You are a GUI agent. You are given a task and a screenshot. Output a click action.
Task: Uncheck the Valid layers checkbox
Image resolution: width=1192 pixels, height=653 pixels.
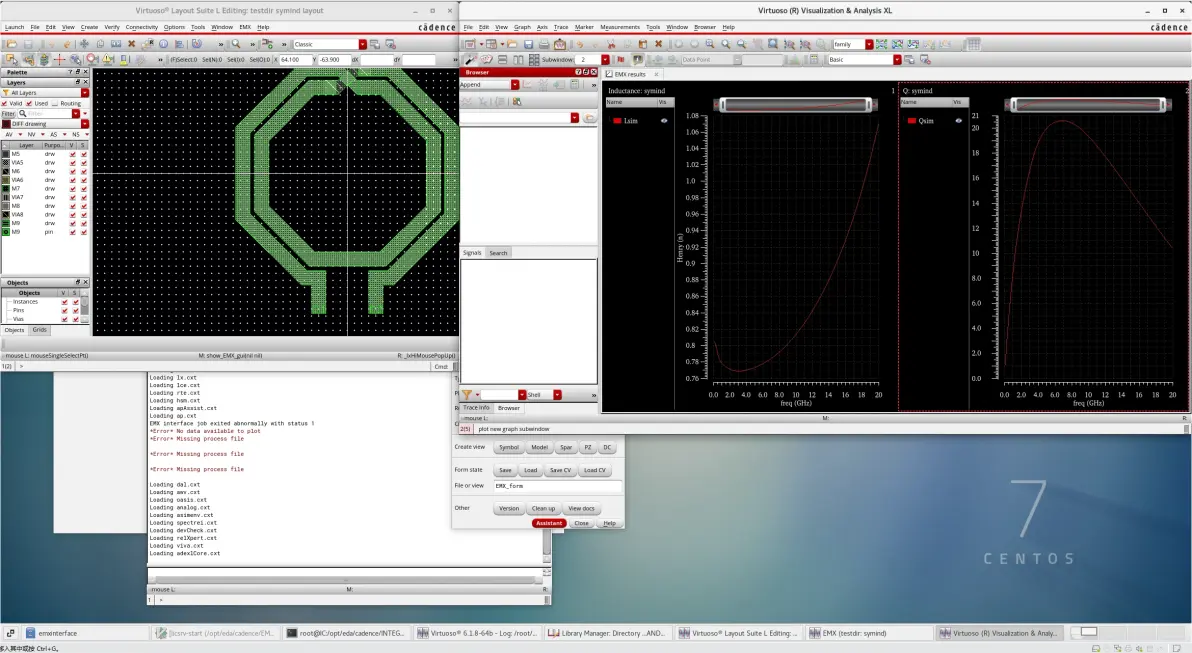tap(5, 103)
